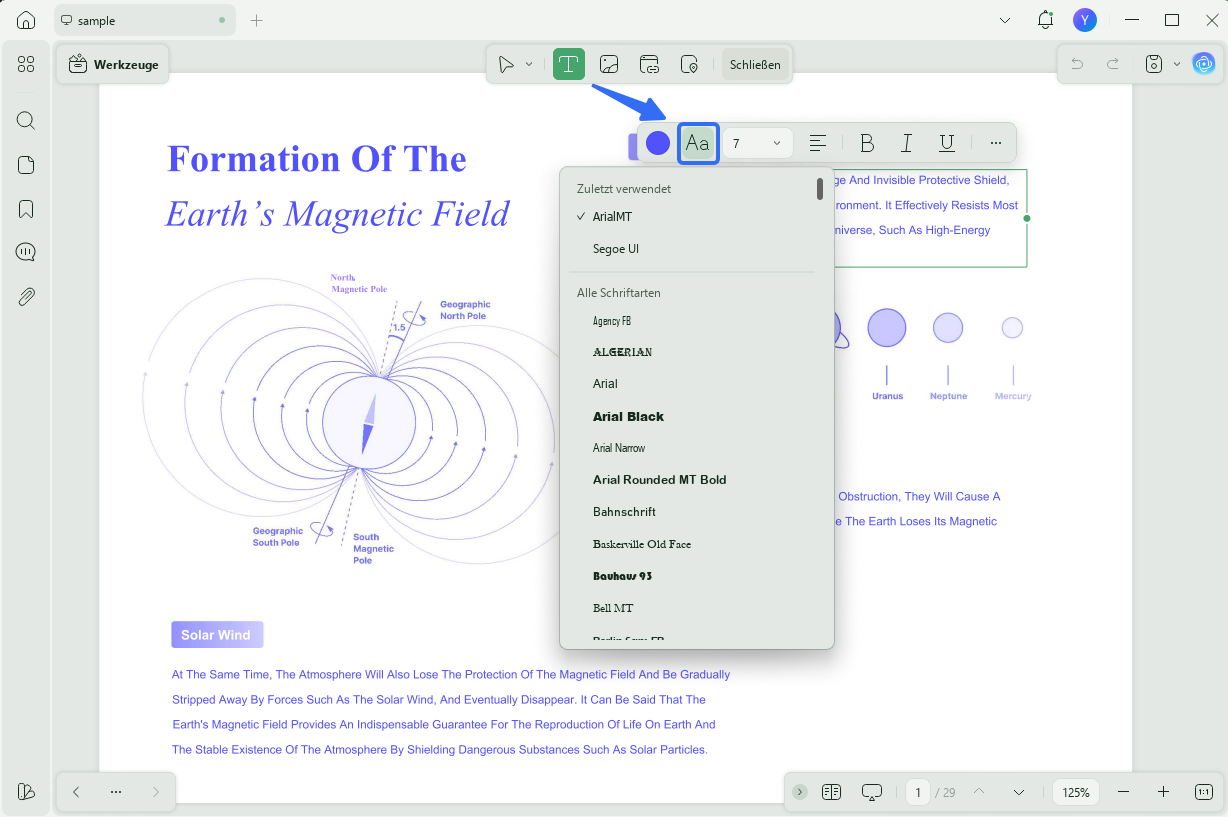
Task: Open the 125% zoom level dropdown
Action: (x=1076, y=792)
